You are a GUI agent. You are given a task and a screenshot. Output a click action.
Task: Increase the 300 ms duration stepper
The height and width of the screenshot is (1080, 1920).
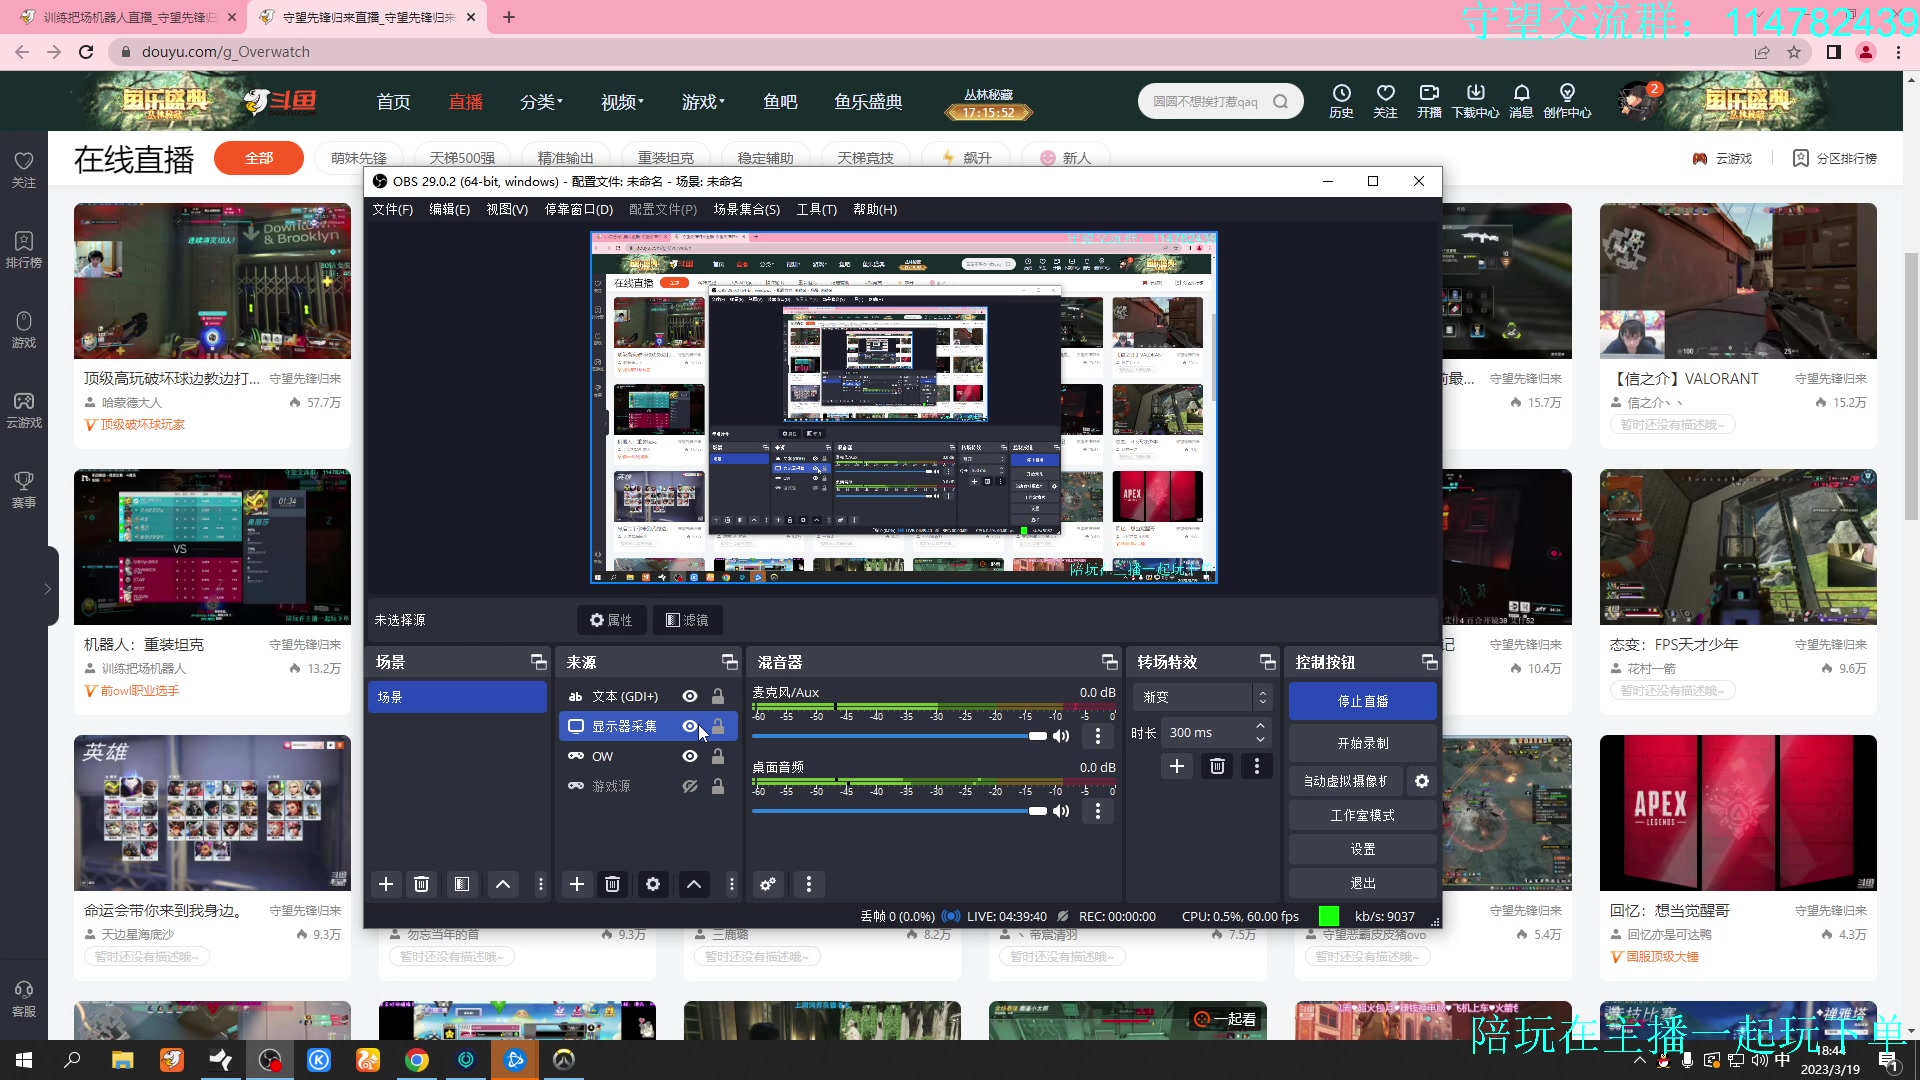1260,726
